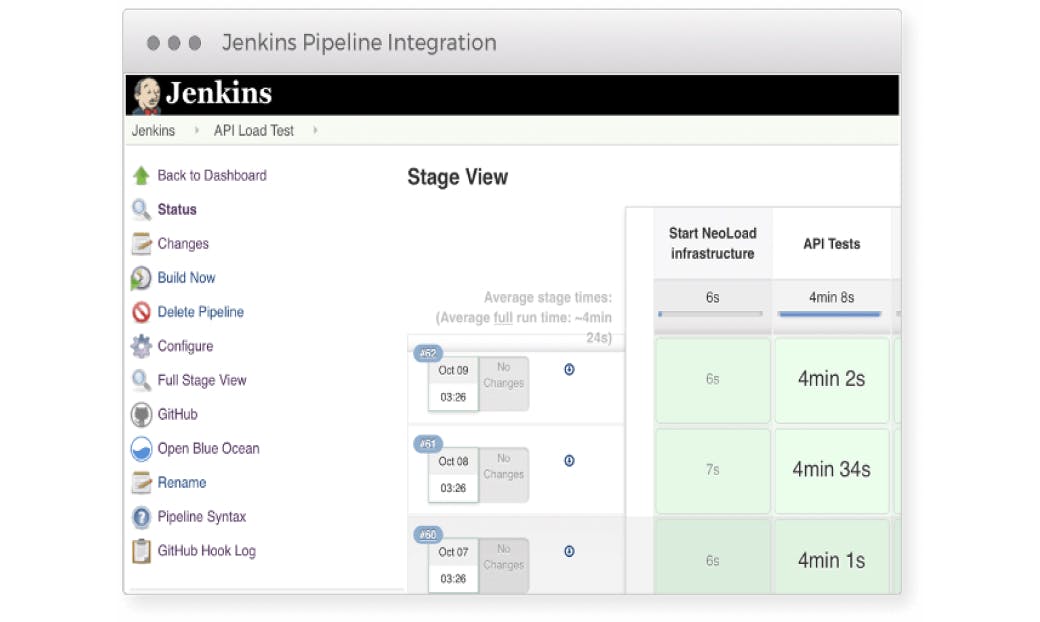Screen dimensions: 1040x622
Task: Open the Full Stage View link
Action: (201, 380)
